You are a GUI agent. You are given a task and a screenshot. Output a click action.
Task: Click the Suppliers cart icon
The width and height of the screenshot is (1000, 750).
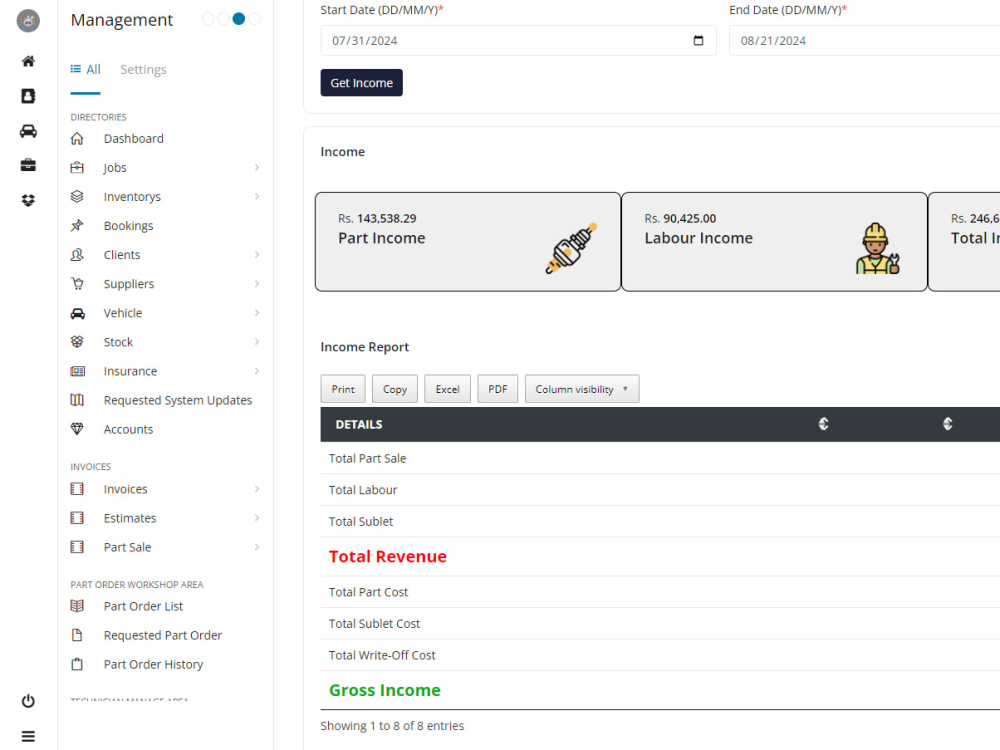click(77, 284)
